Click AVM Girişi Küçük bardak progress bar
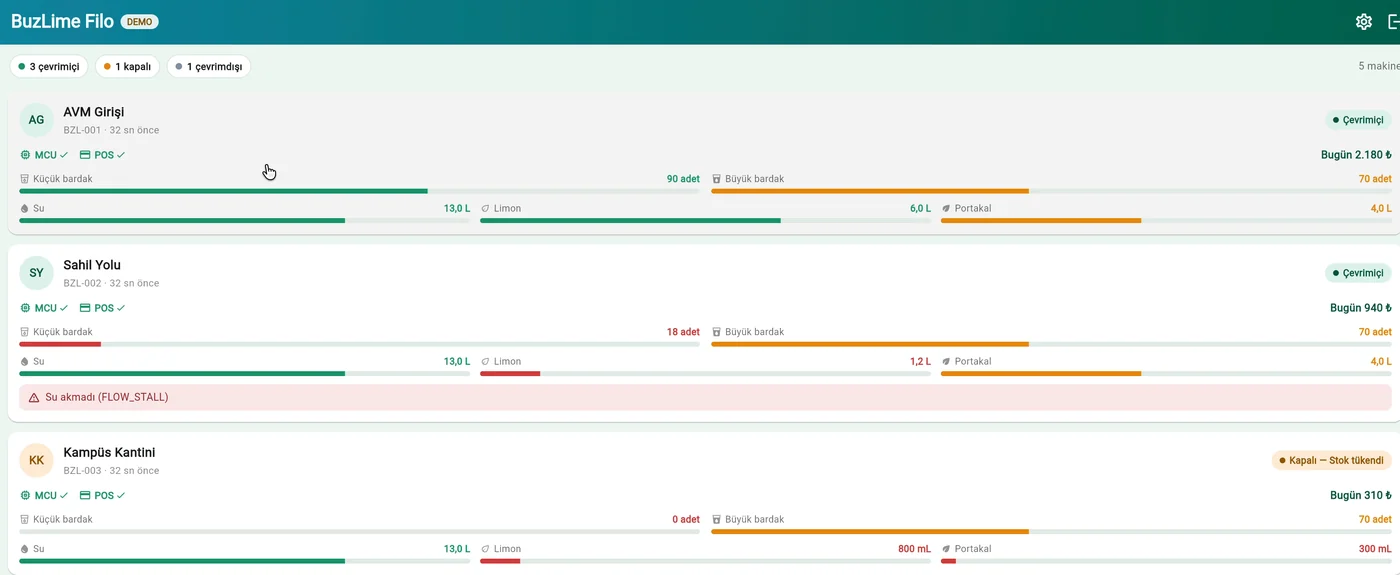 tap(360, 191)
